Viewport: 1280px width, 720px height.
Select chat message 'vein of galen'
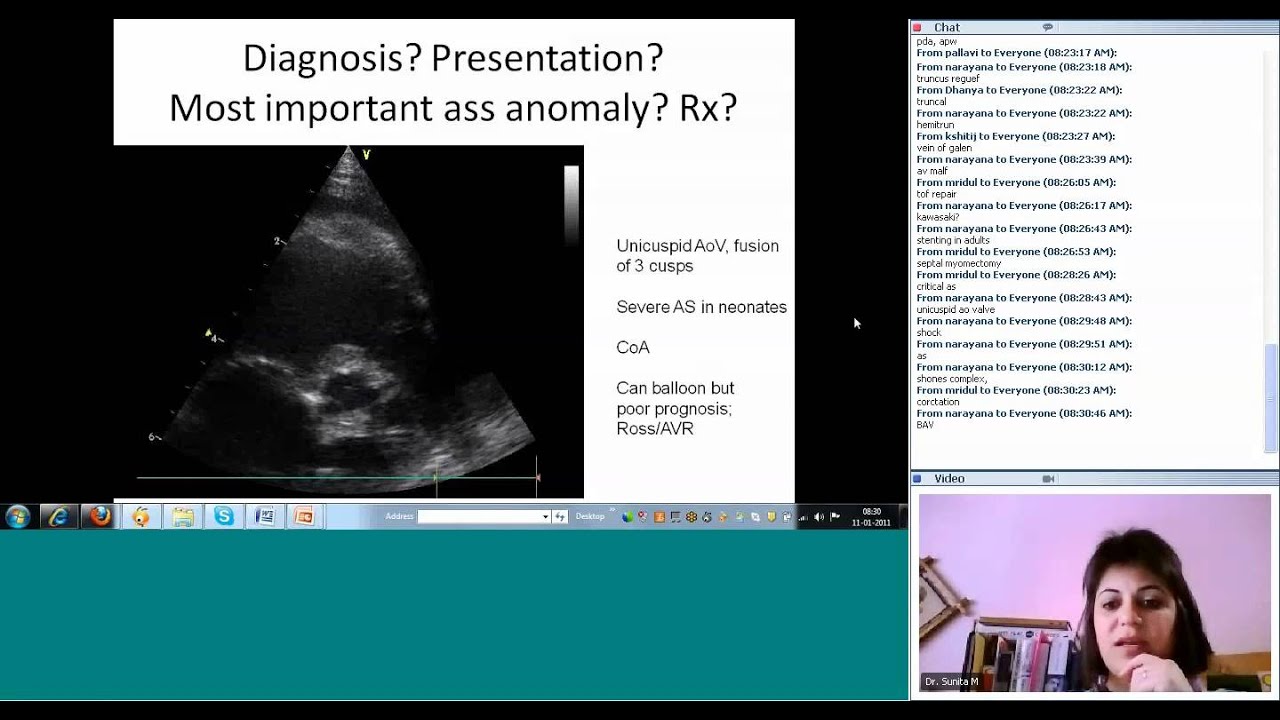944,148
